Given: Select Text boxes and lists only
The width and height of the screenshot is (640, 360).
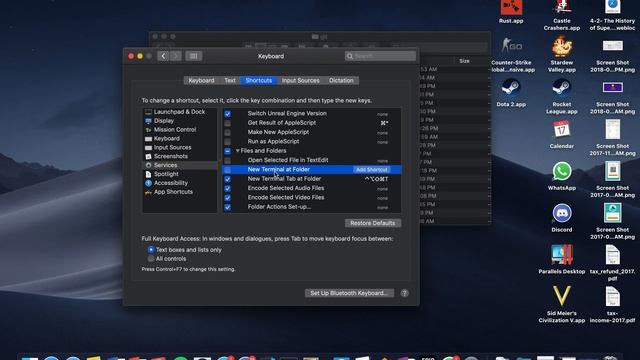Looking at the screenshot, I should (151, 249).
